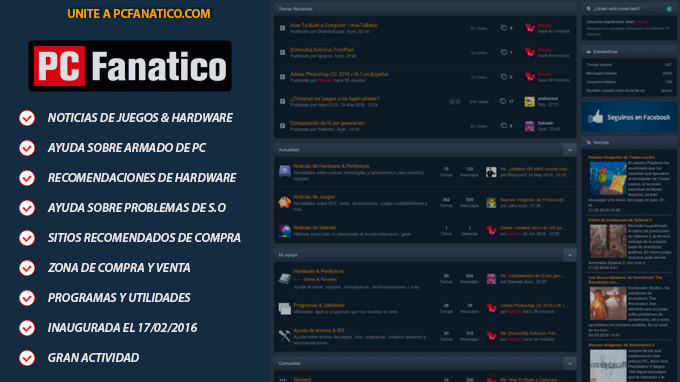This screenshot has height=382, width=680.
Task: Collapse the Comunidad category
Action: 569,363
